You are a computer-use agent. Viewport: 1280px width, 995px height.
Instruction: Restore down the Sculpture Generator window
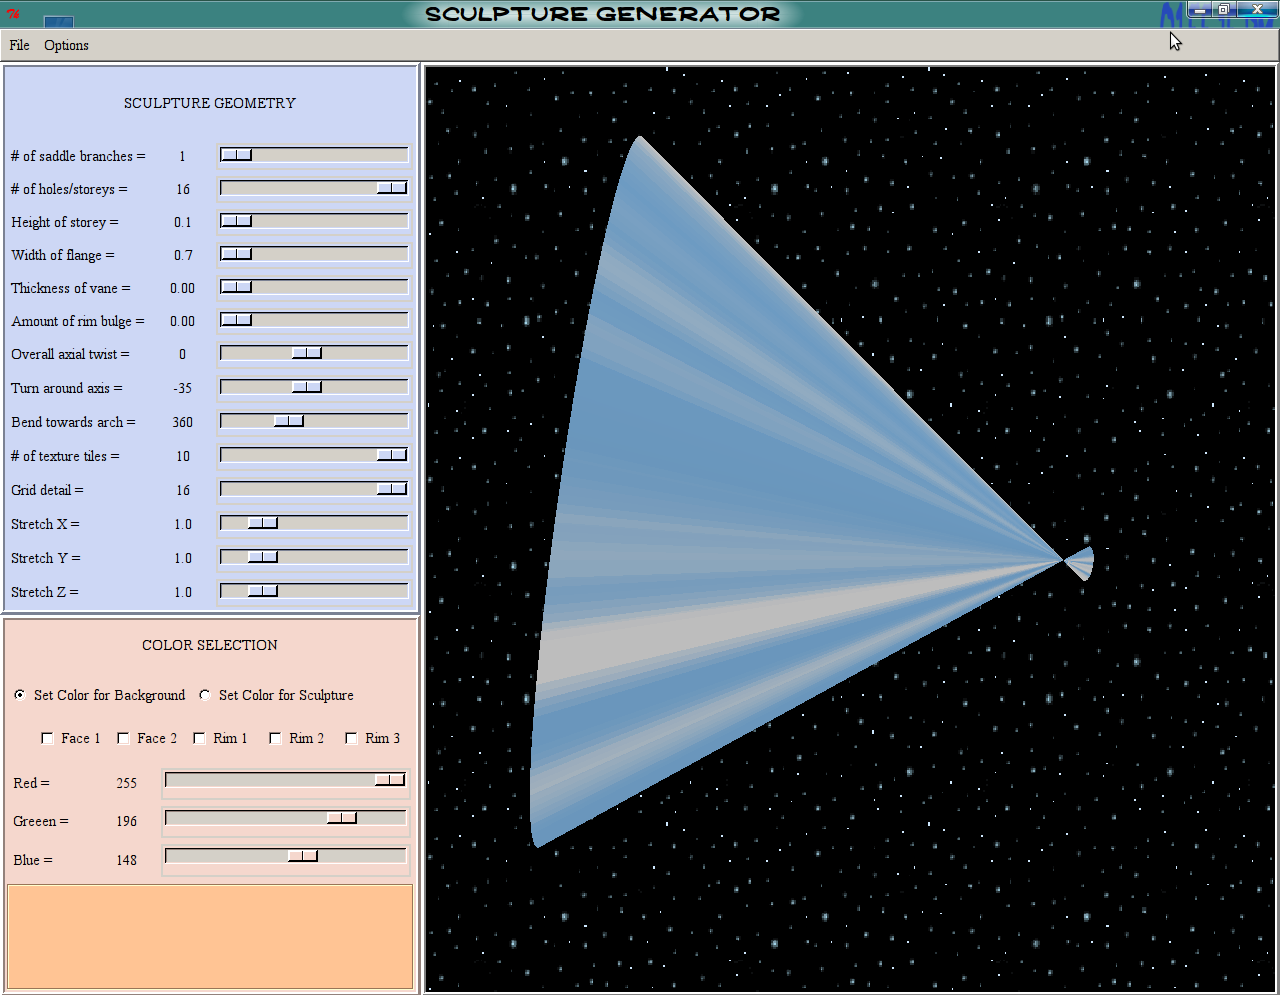[x=1224, y=10]
